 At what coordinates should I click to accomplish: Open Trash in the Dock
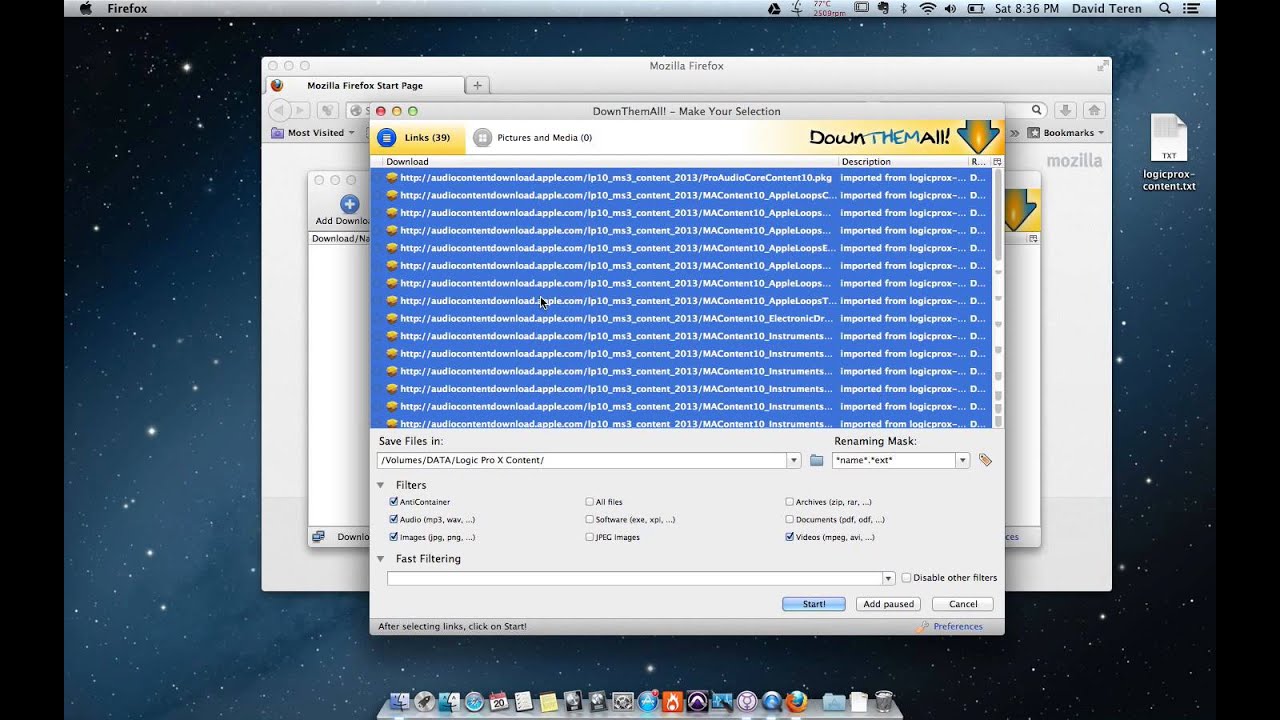884,702
